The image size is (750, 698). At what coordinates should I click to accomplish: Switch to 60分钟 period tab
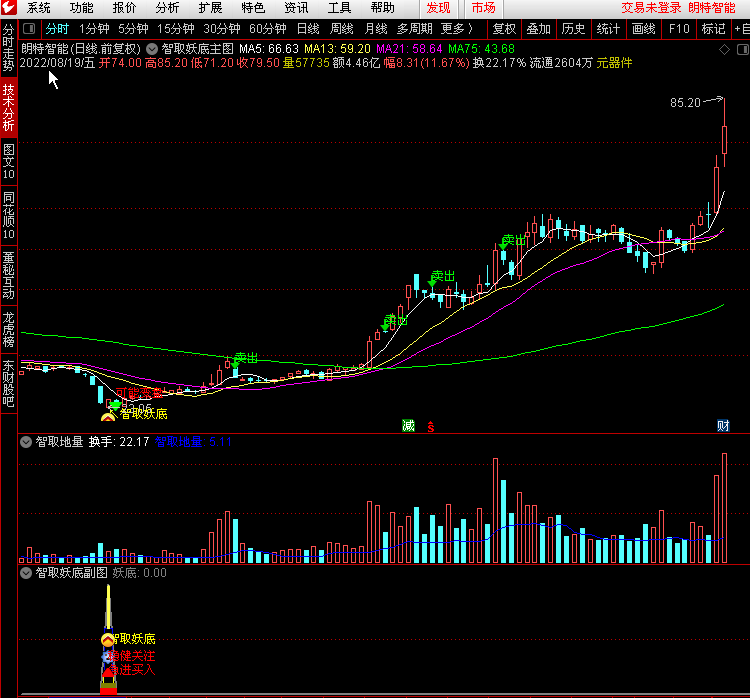(x=267, y=29)
